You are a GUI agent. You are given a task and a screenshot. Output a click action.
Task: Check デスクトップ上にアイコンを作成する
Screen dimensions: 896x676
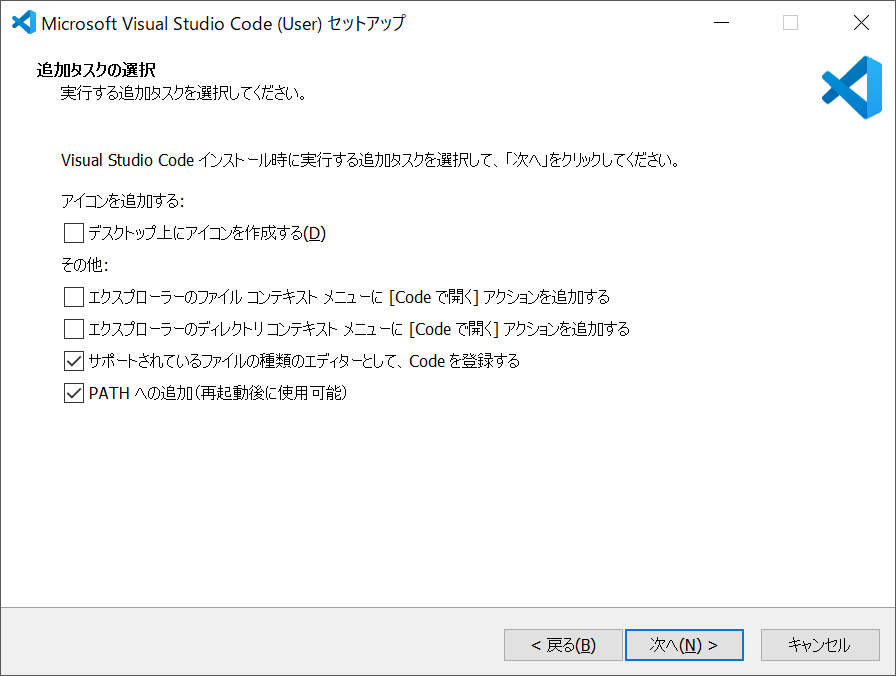[x=73, y=233]
